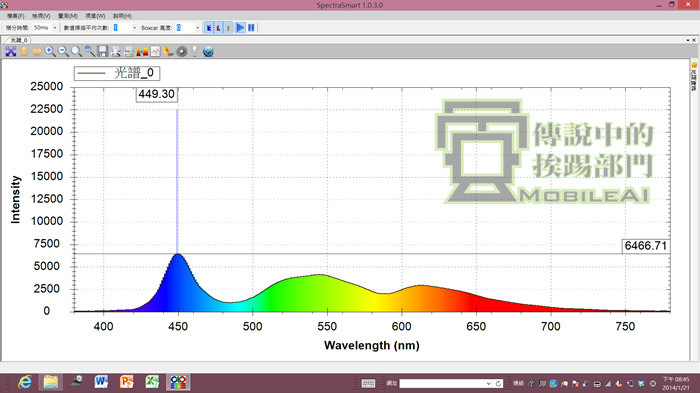Screen dimensions: 700x393
Task: Pause acquisition with the pause button
Action: [251, 28]
